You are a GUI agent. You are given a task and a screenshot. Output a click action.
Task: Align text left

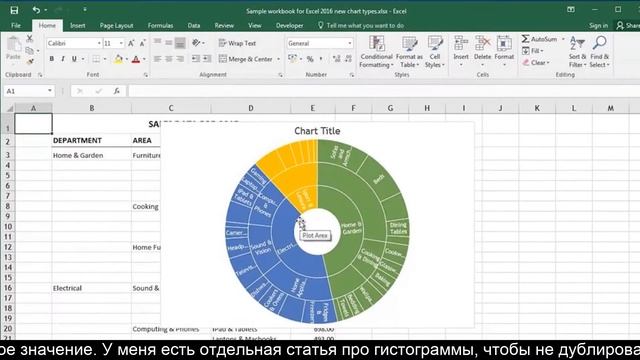157,59
